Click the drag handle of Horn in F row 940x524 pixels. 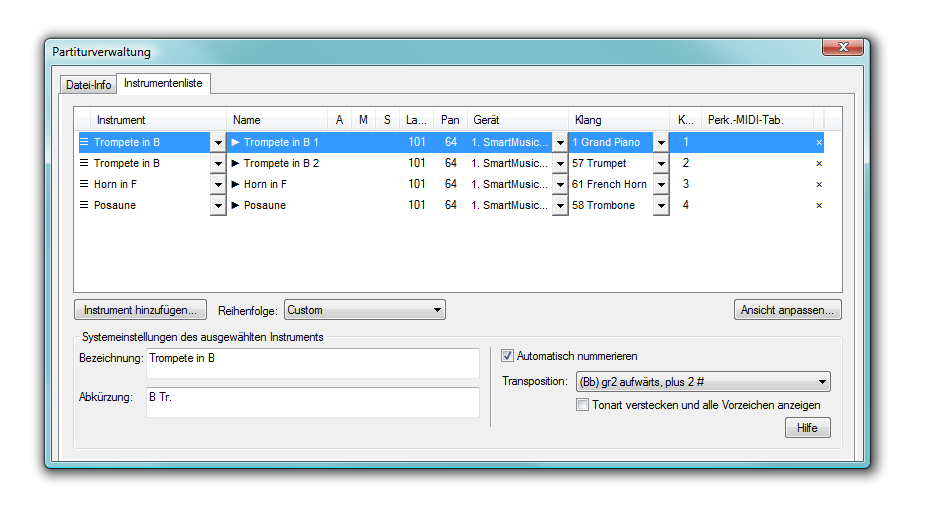[x=84, y=184]
